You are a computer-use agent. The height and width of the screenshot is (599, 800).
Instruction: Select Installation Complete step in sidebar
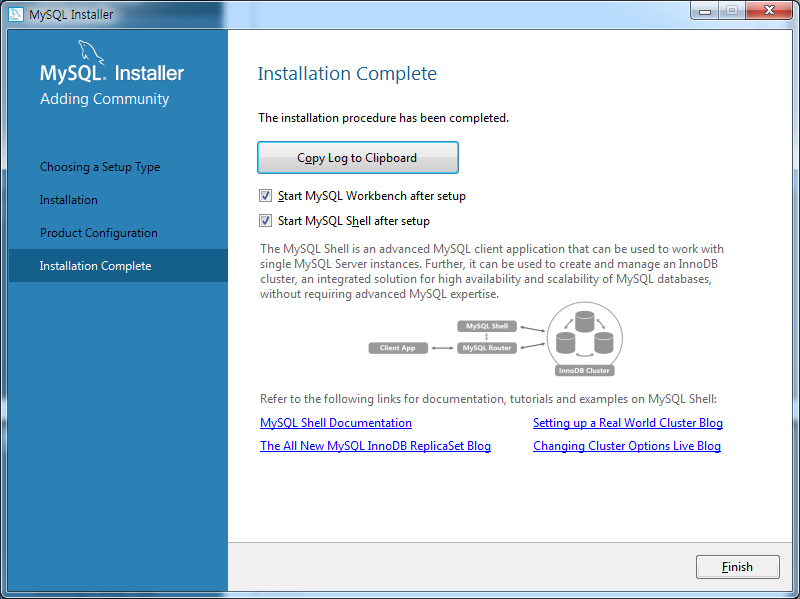(x=118, y=265)
